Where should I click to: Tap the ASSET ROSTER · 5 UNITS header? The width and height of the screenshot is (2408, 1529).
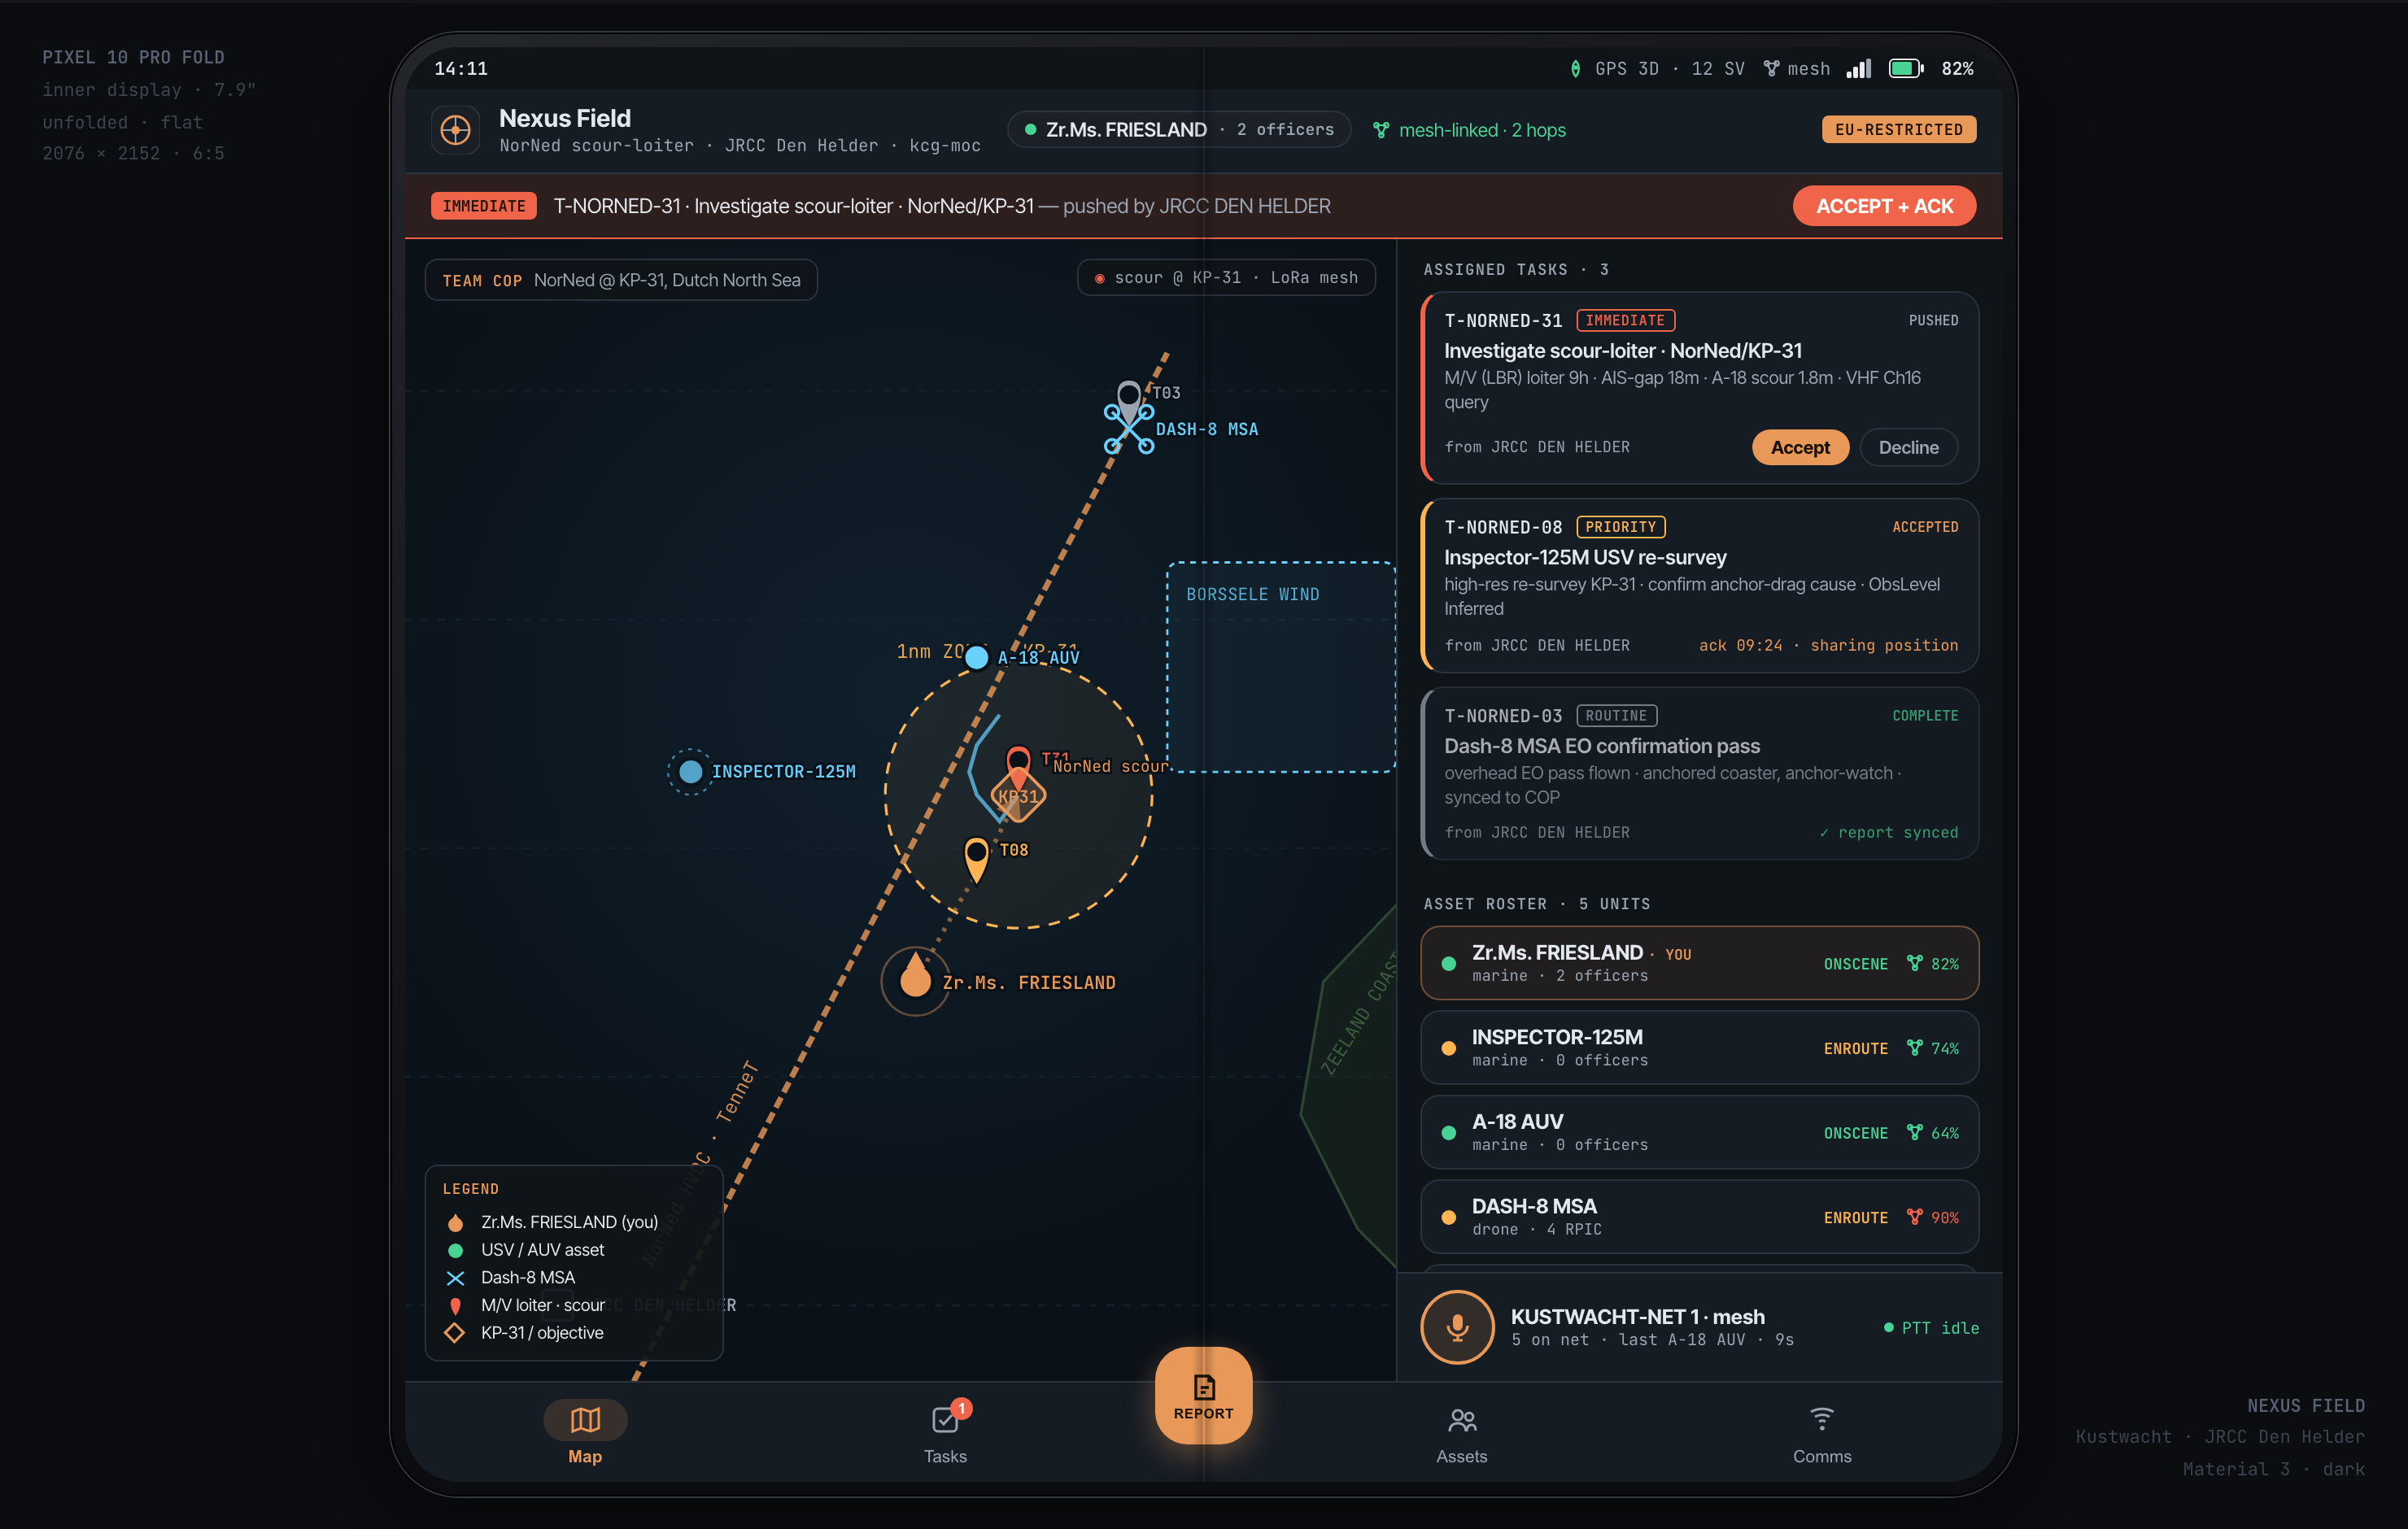tap(1537, 904)
